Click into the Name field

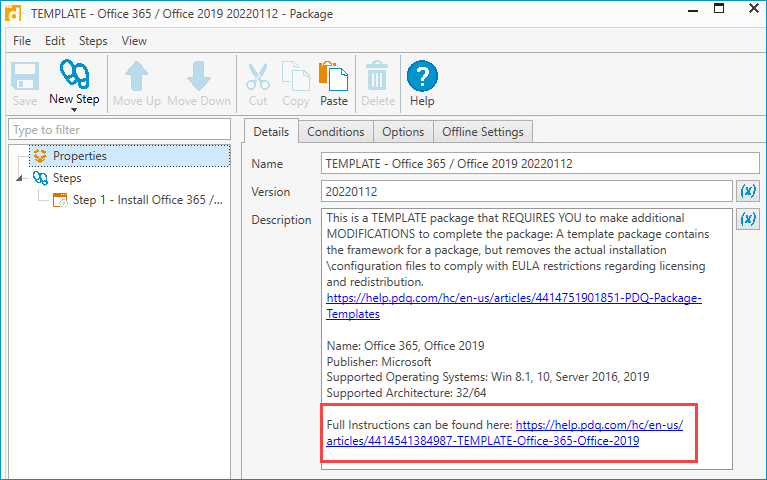tap(540, 163)
